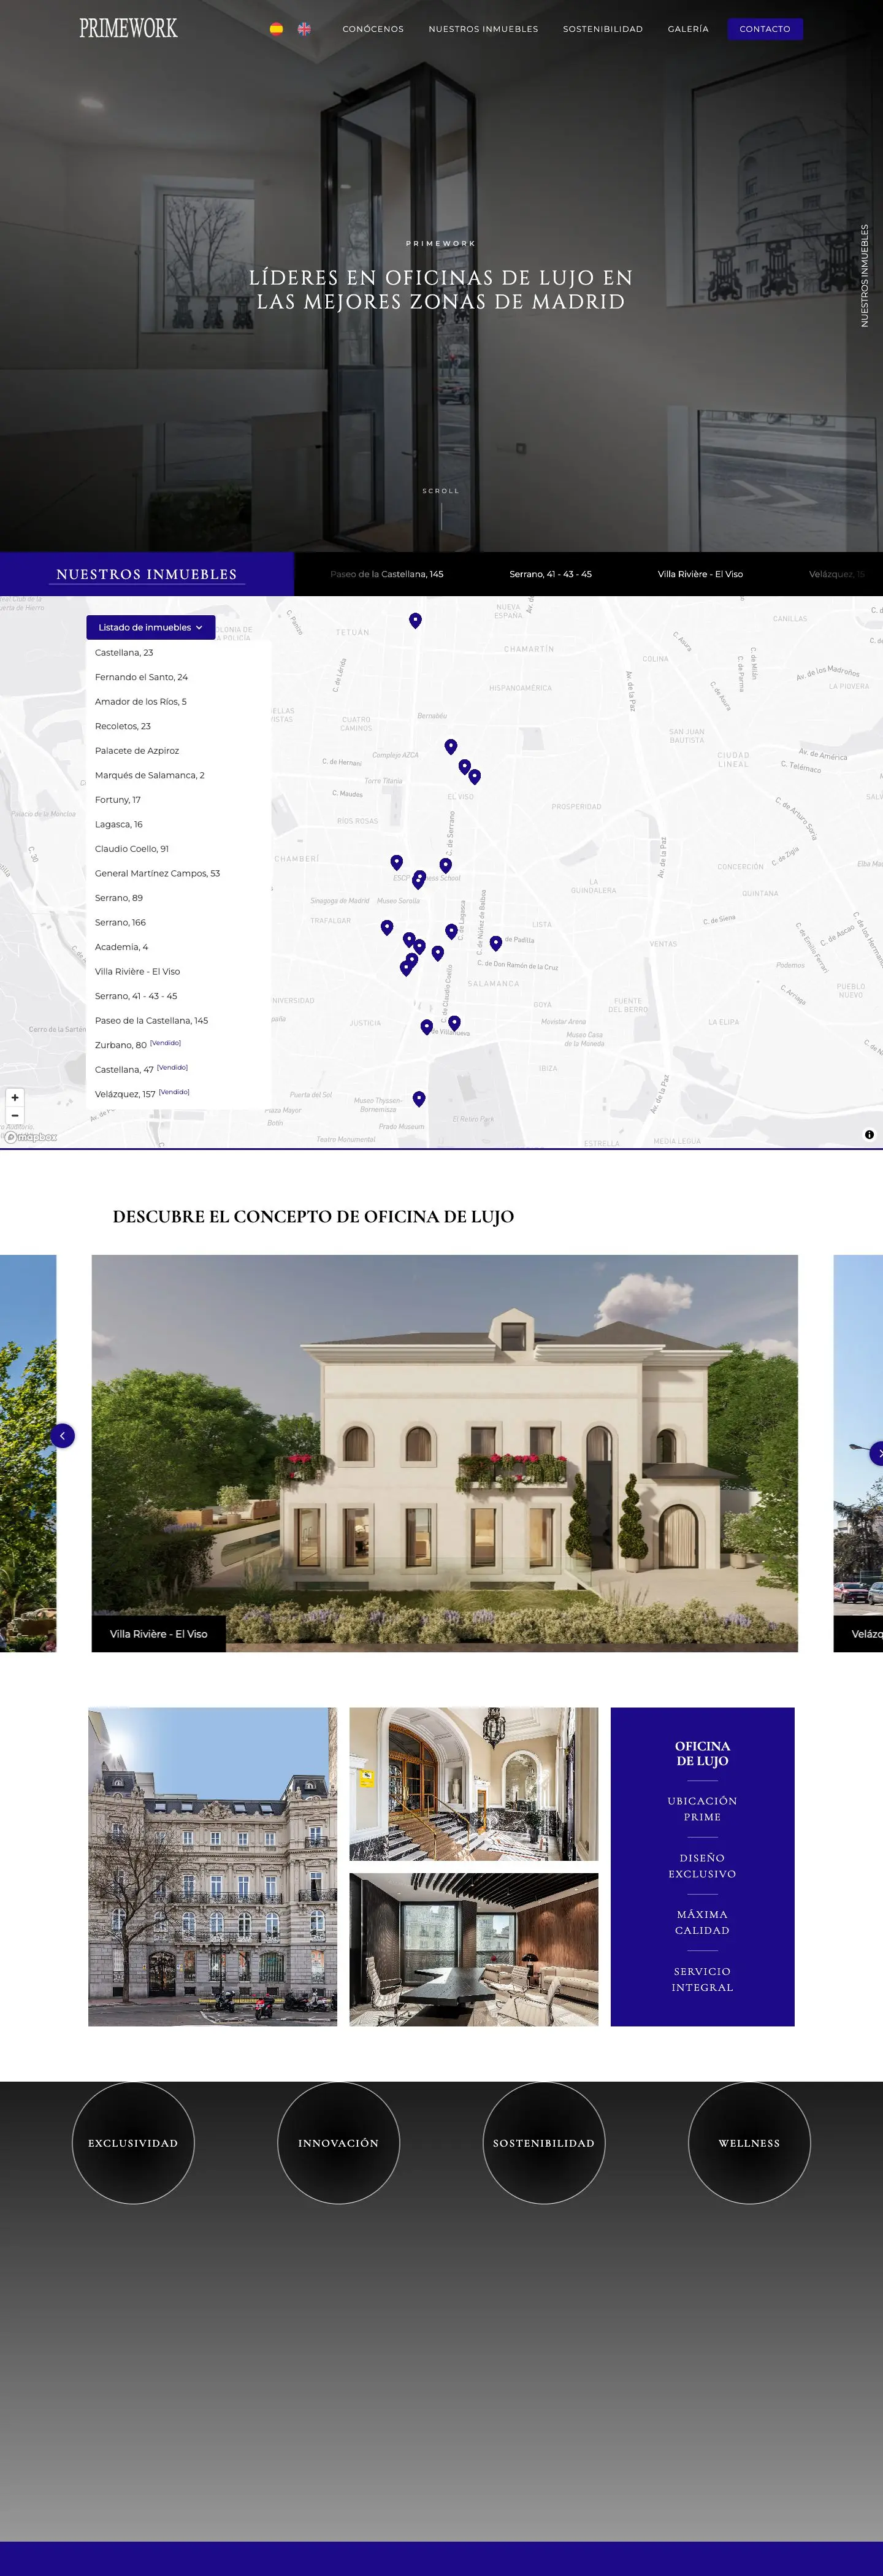The image size is (883, 2576).
Task: Select Villa Rivière - El Viso in the strip
Action: pos(700,574)
